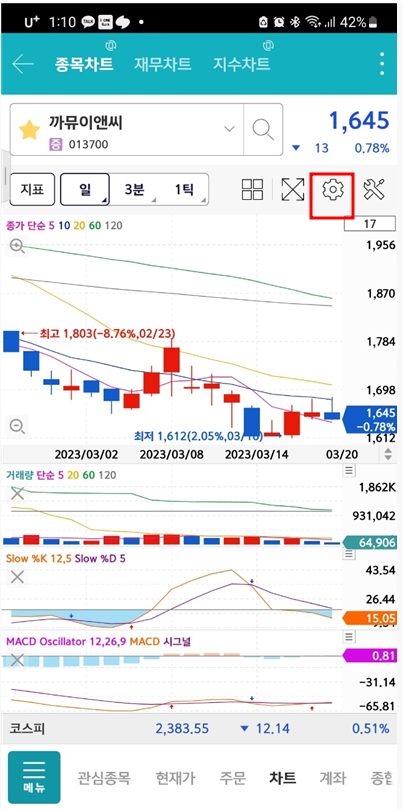Tap the 코스피 index ticker bar
This screenshot has width=403, height=809.
[201, 729]
